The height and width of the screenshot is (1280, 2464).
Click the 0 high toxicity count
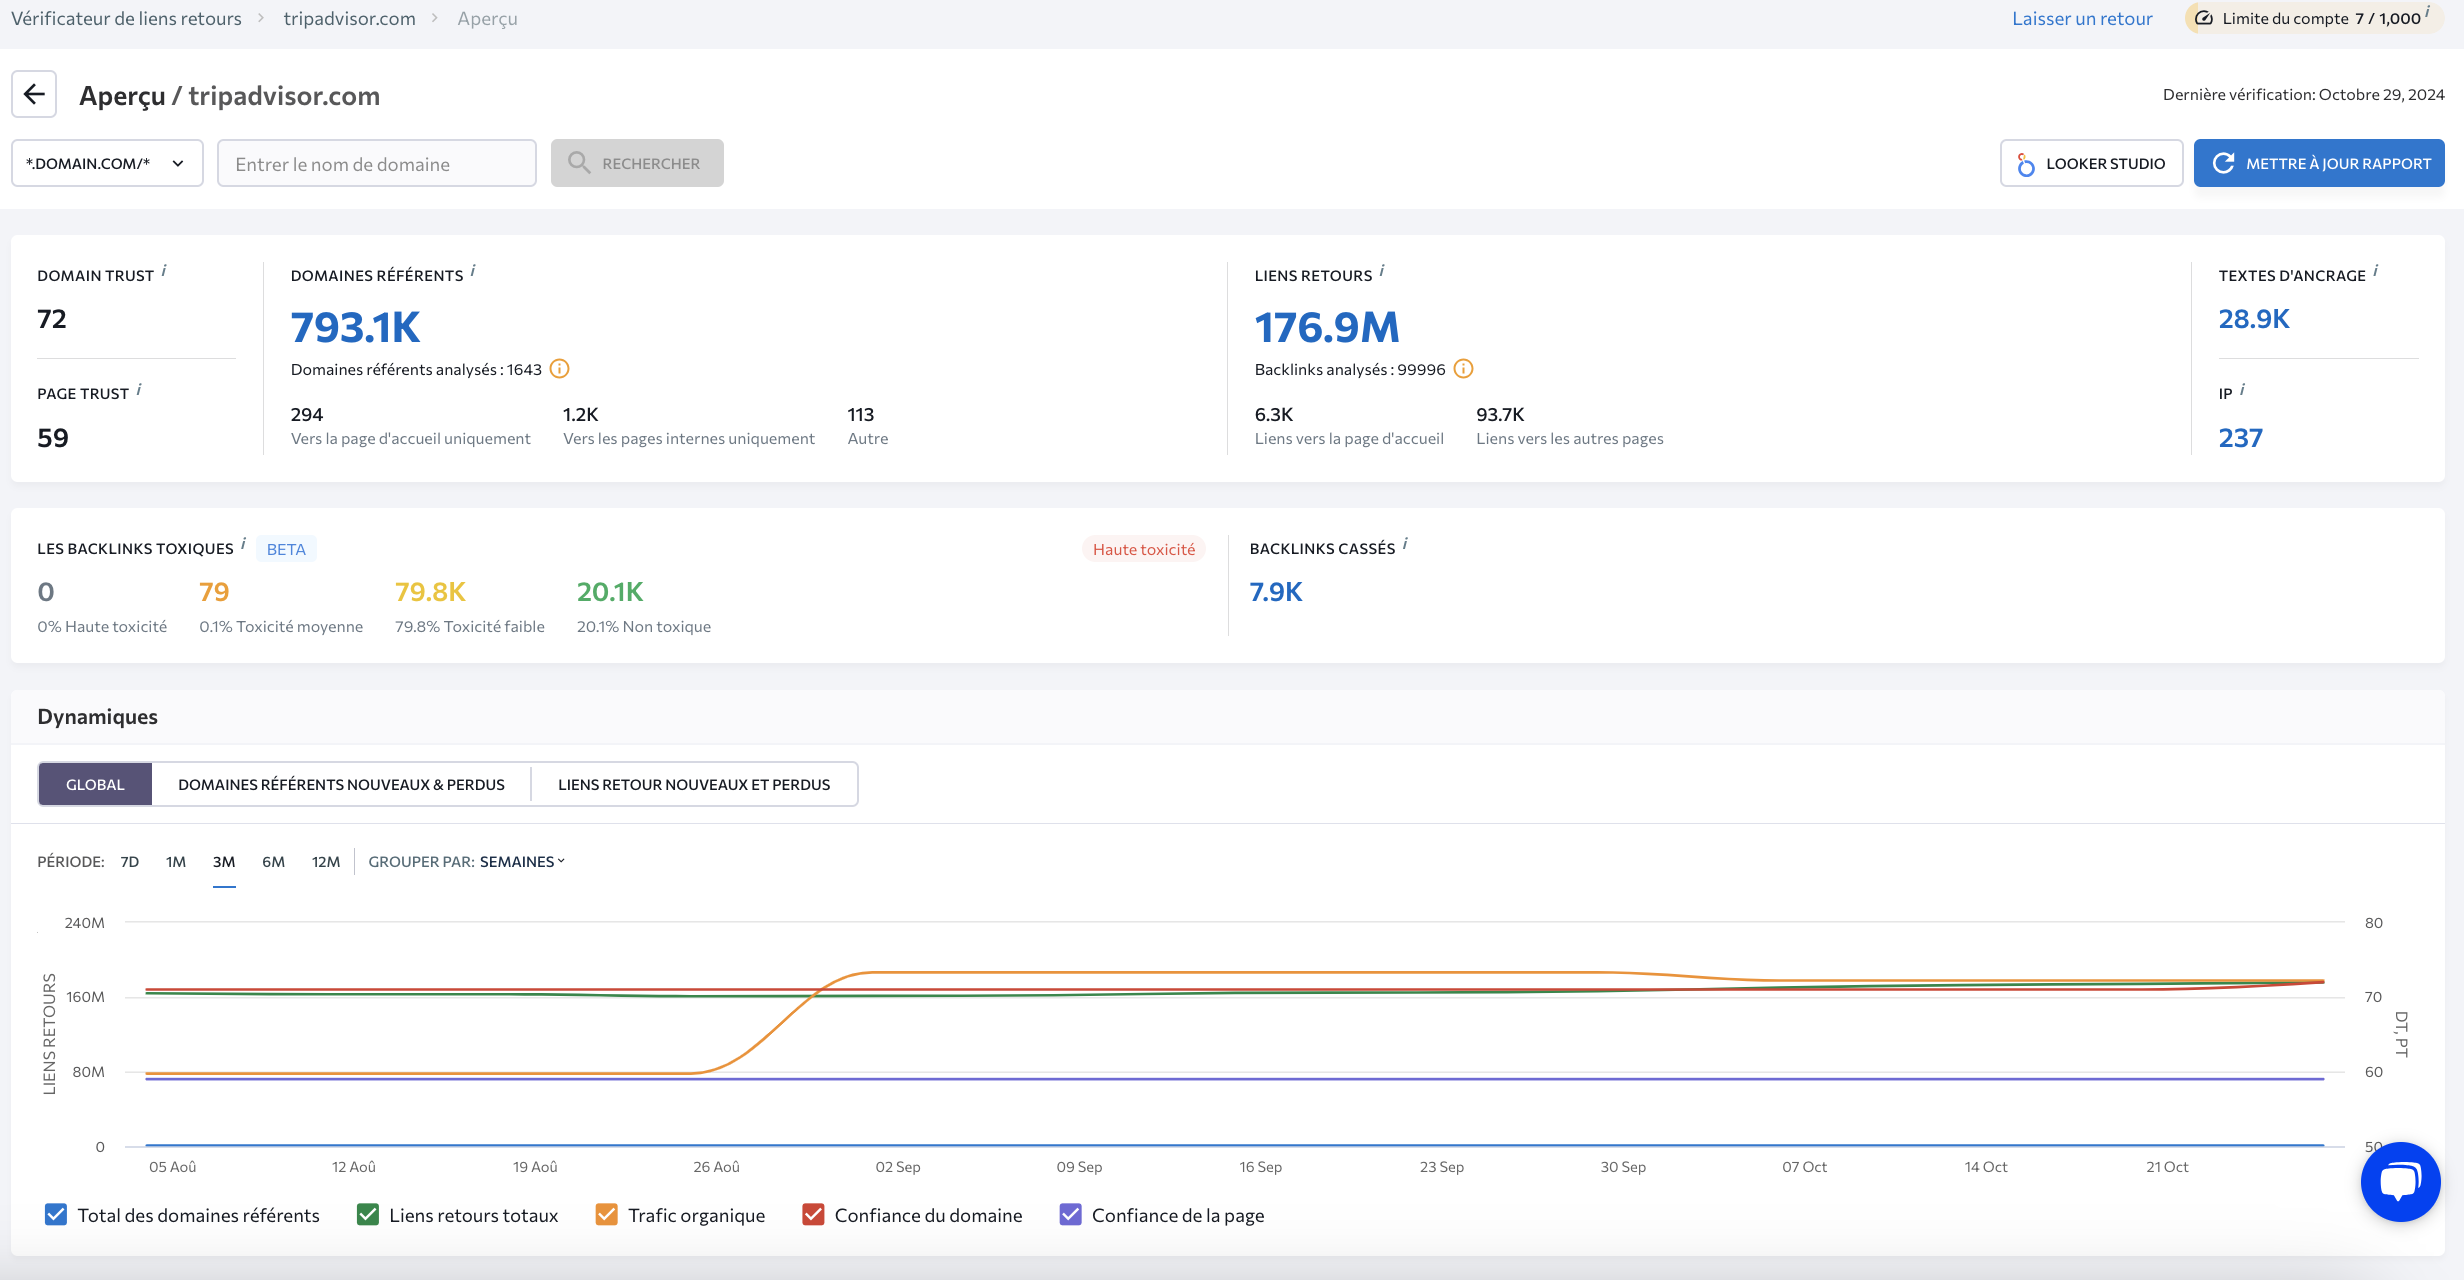click(x=46, y=591)
